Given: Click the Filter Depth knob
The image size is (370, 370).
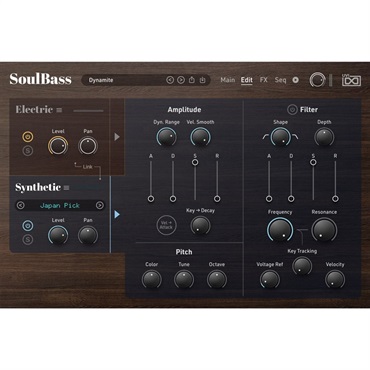Looking at the screenshot, I should (x=324, y=137).
